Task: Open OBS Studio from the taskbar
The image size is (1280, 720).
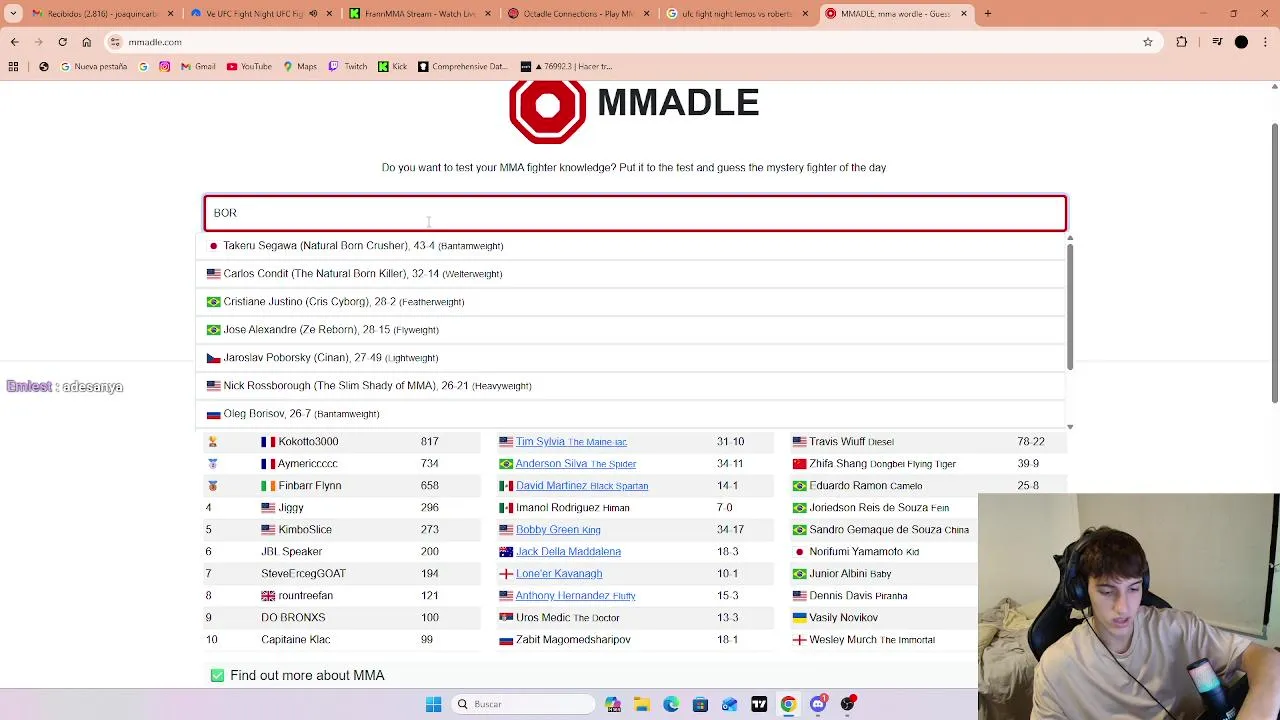Action: click(848, 704)
